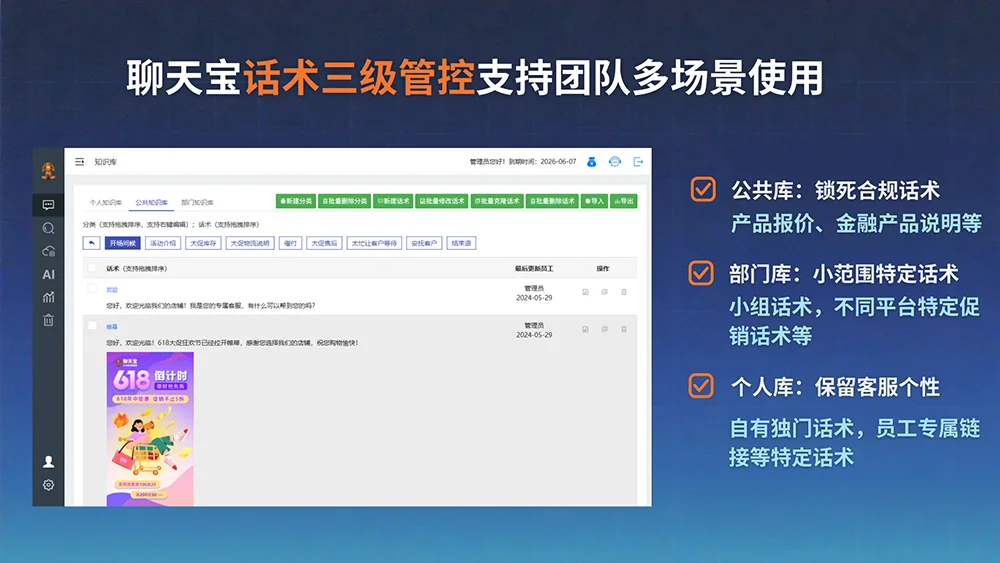1000x563 pixels.
Task: Delete the 618 greeting script row
Action: pyautogui.click(x=624, y=329)
